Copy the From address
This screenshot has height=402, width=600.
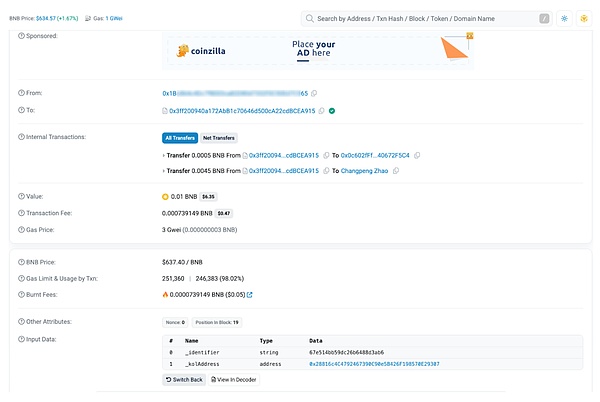[314, 93]
